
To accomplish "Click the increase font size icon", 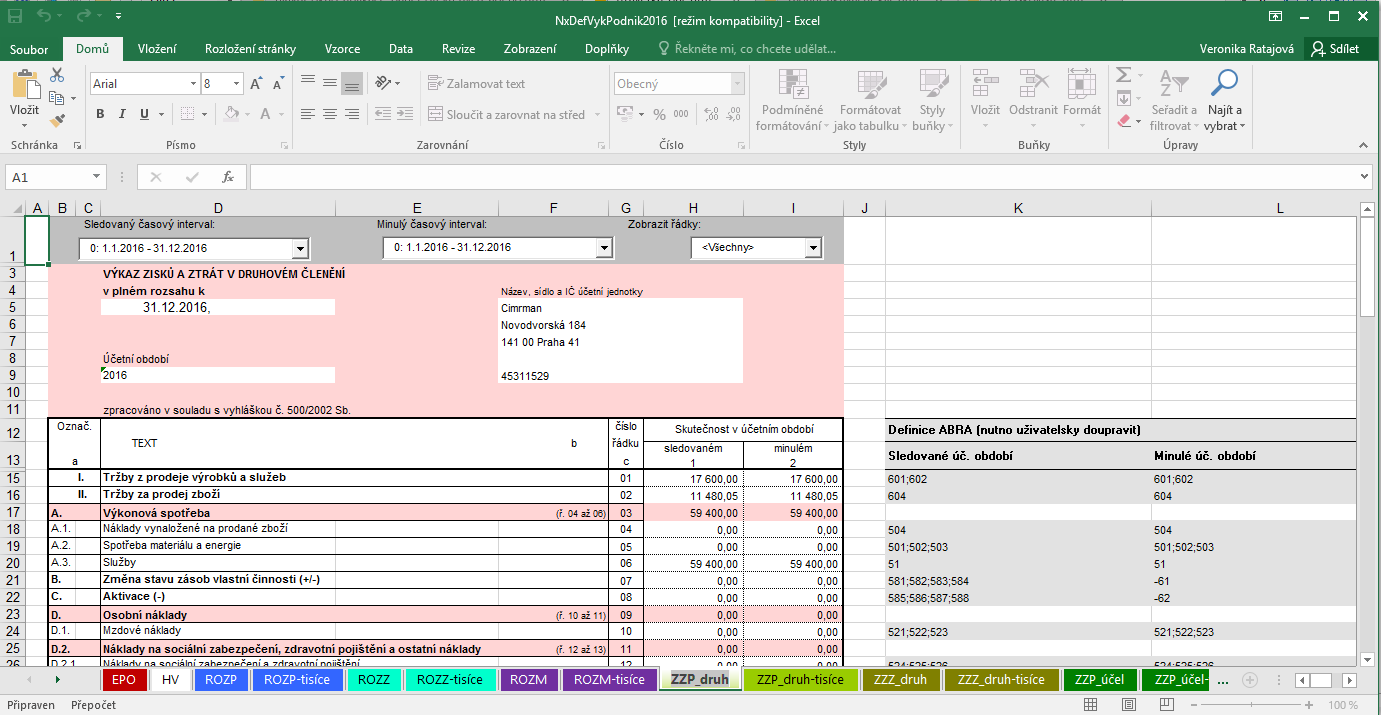I will pyautogui.click(x=256, y=85).
